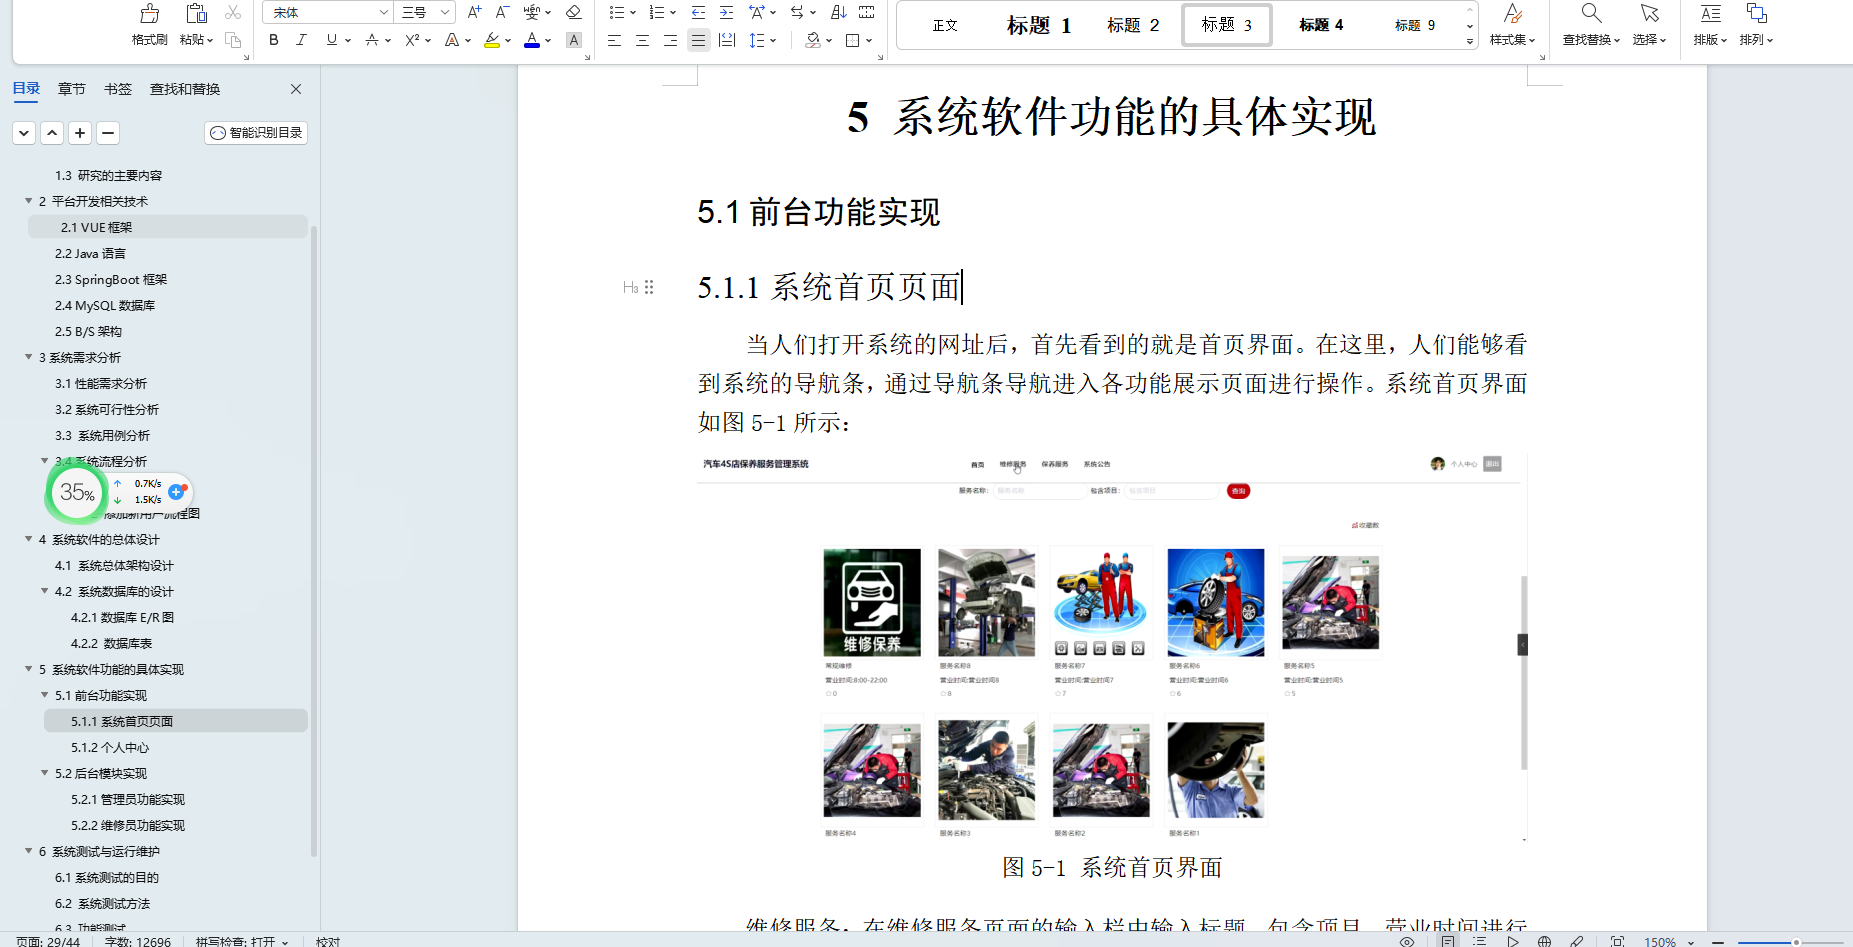Click the borders icon
1853x947 pixels.
point(853,40)
